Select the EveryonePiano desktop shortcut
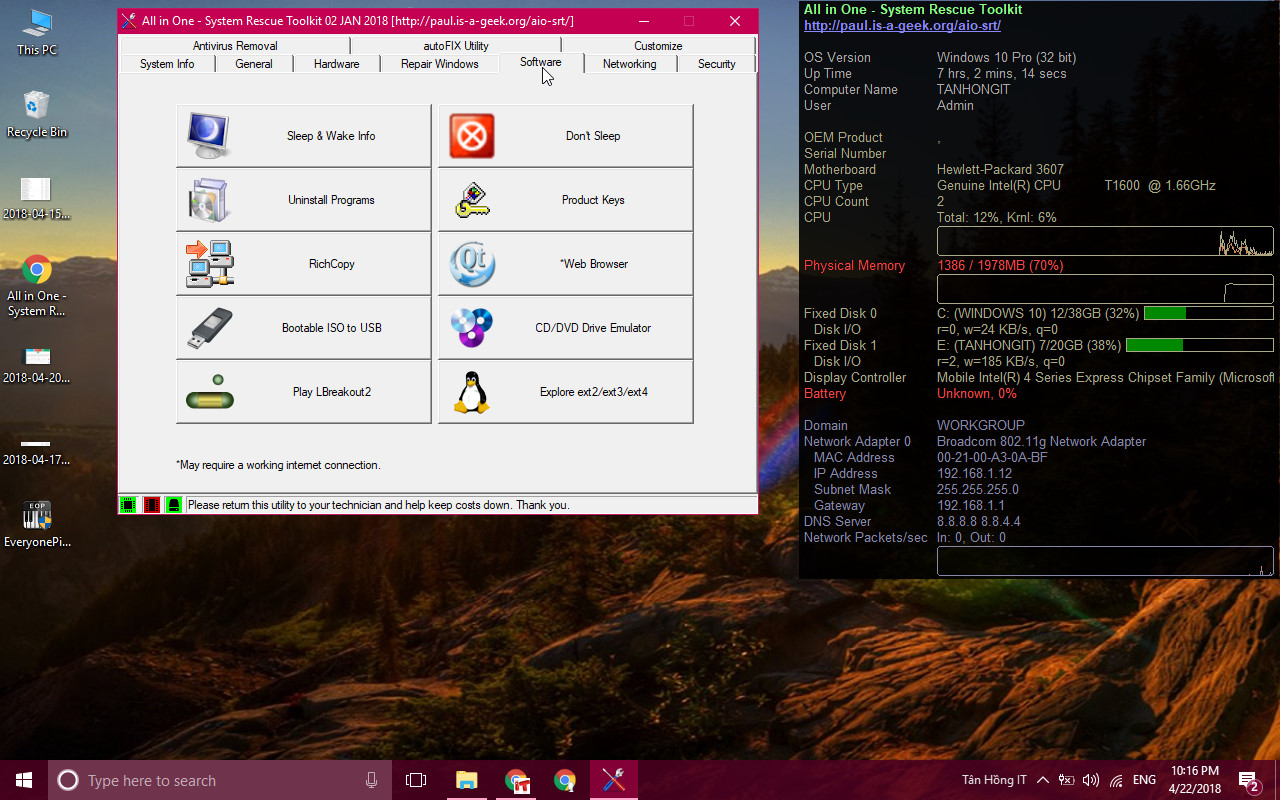Image resolution: width=1280 pixels, height=800 pixels. pos(37,525)
